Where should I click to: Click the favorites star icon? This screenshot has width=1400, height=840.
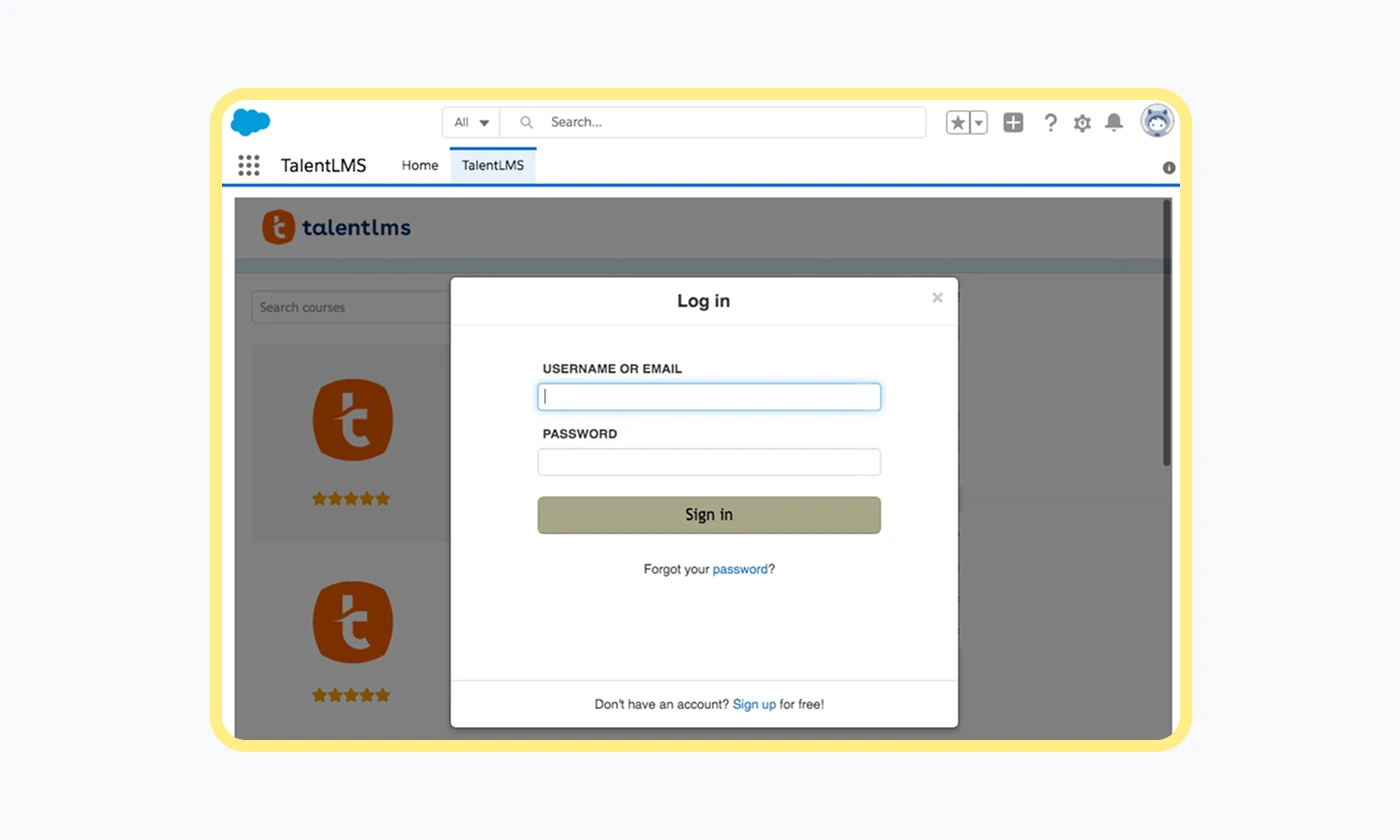958,123
